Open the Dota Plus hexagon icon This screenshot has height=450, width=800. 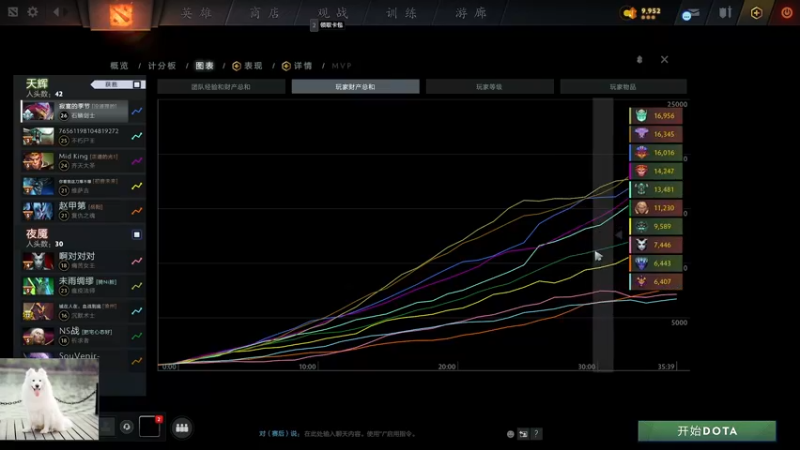(756, 13)
